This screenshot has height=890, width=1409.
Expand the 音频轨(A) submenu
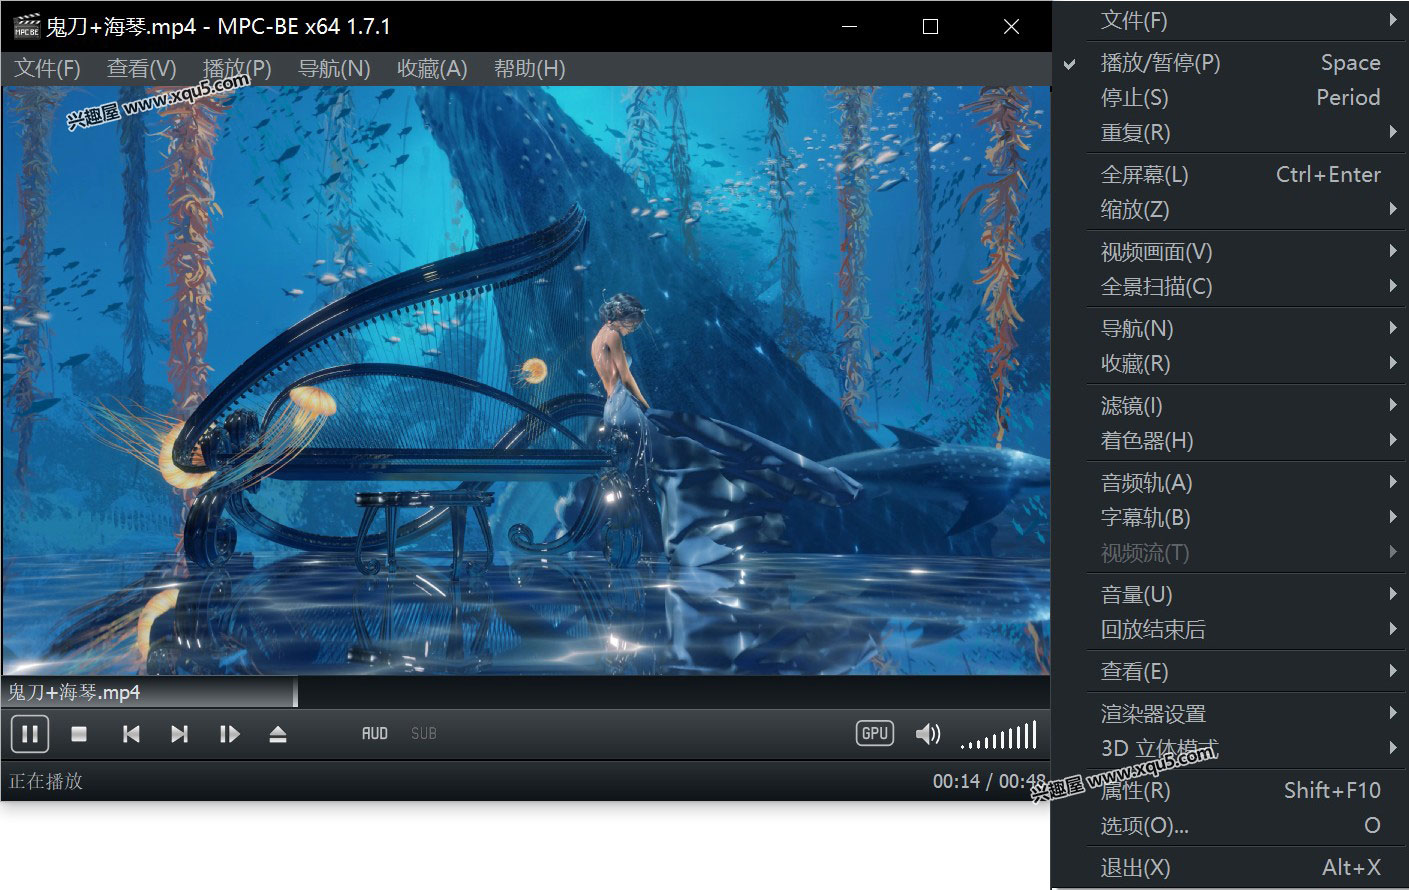1230,483
